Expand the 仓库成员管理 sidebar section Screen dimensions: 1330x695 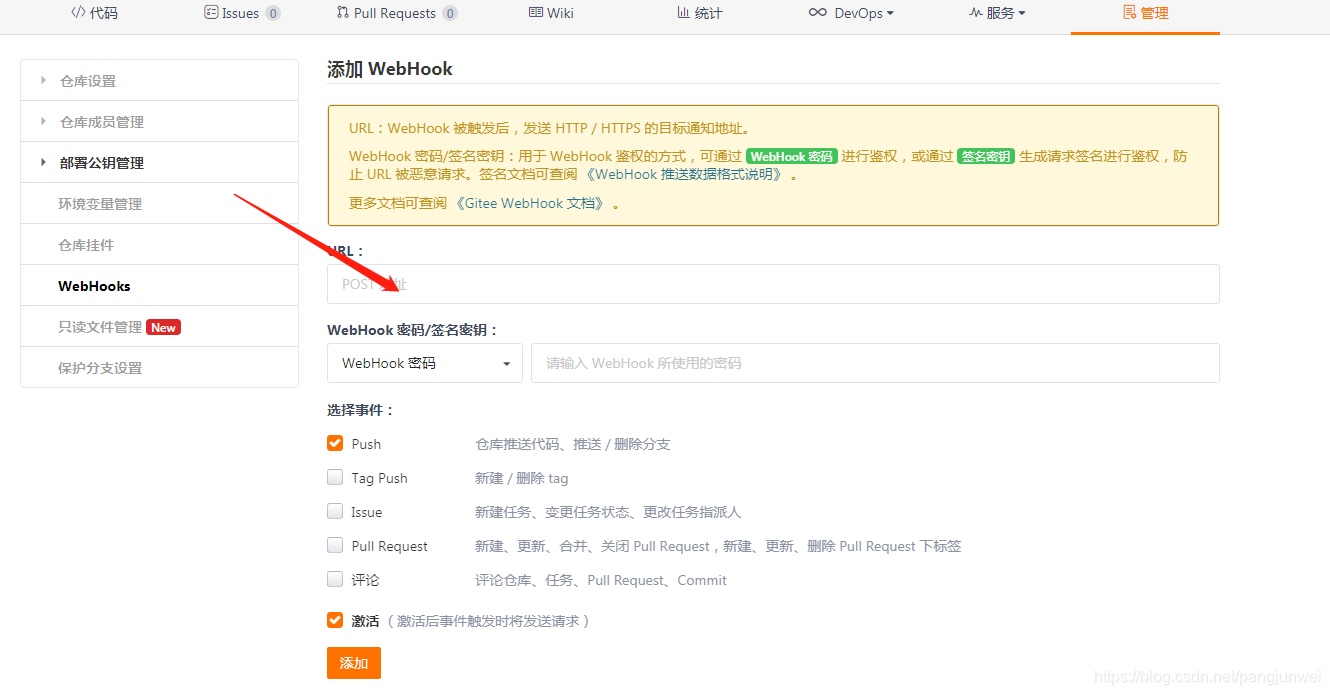[160, 121]
